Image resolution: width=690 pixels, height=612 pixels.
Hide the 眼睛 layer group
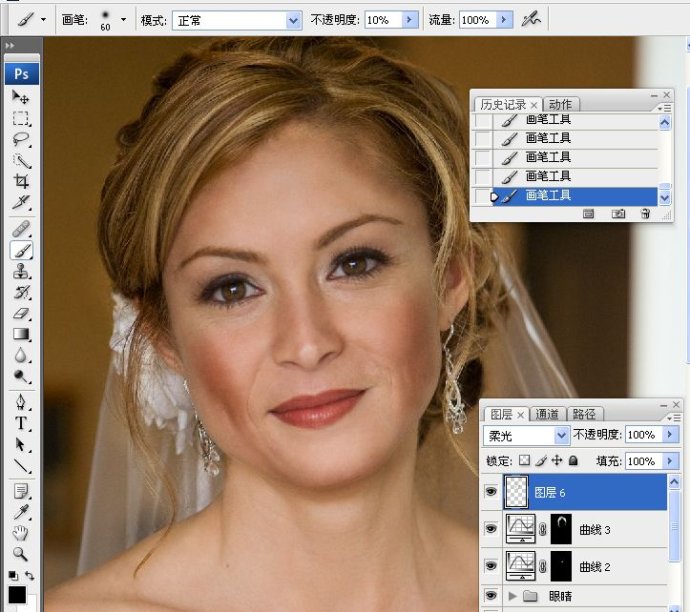tap(491, 596)
